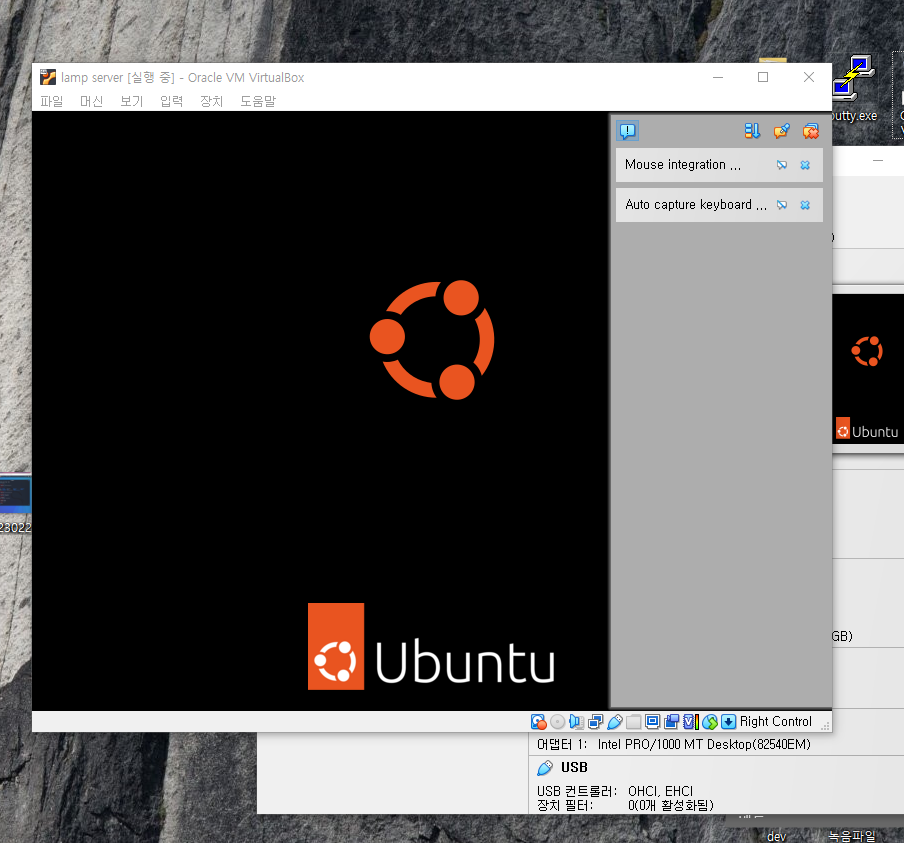Image resolution: width=904 pixels, height=843 pixels.
Task: Click the Right Control host key label
Action: pyautogui.click(x=775, y=722)
